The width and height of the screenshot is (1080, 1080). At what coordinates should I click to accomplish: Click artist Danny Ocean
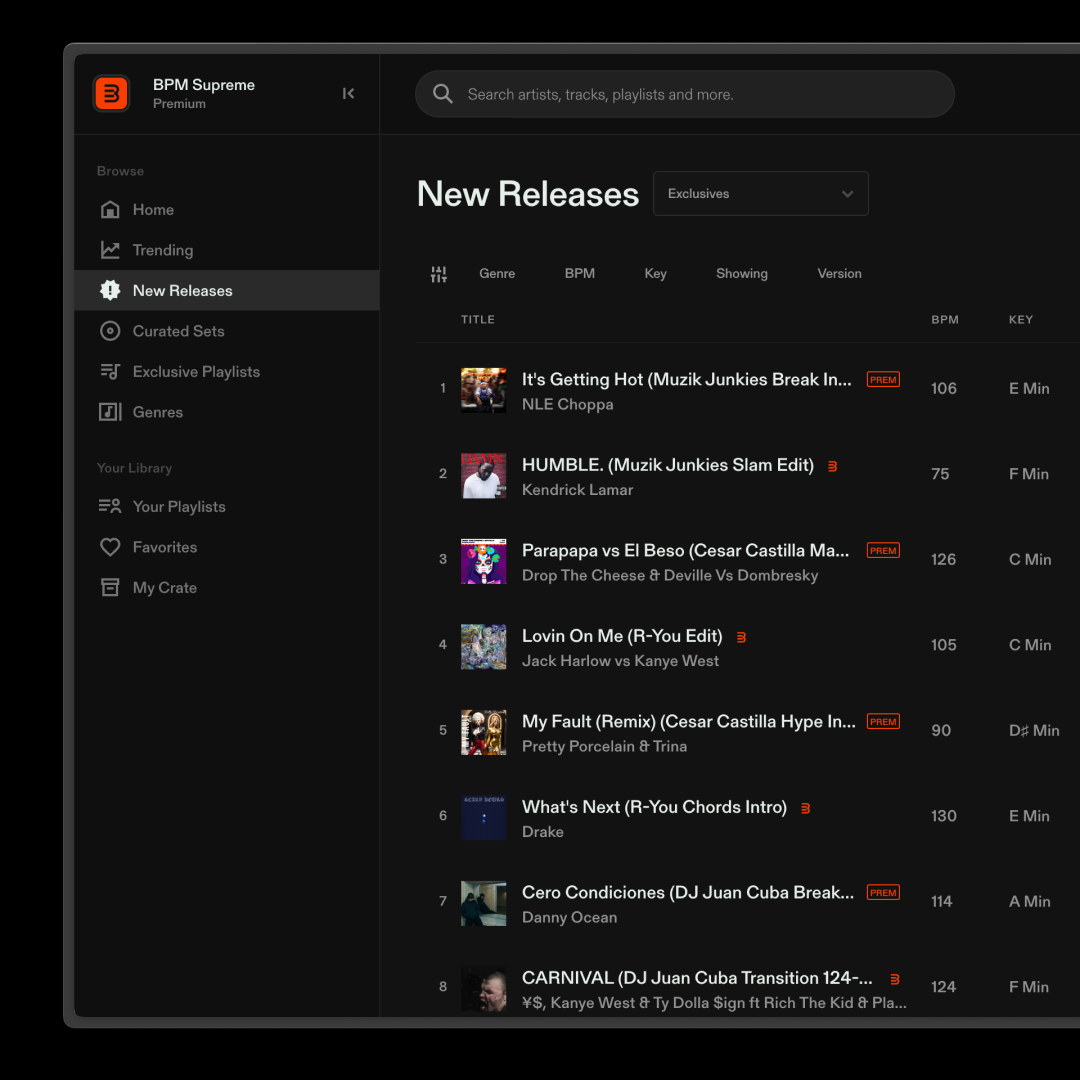click(x=569, y=917)
